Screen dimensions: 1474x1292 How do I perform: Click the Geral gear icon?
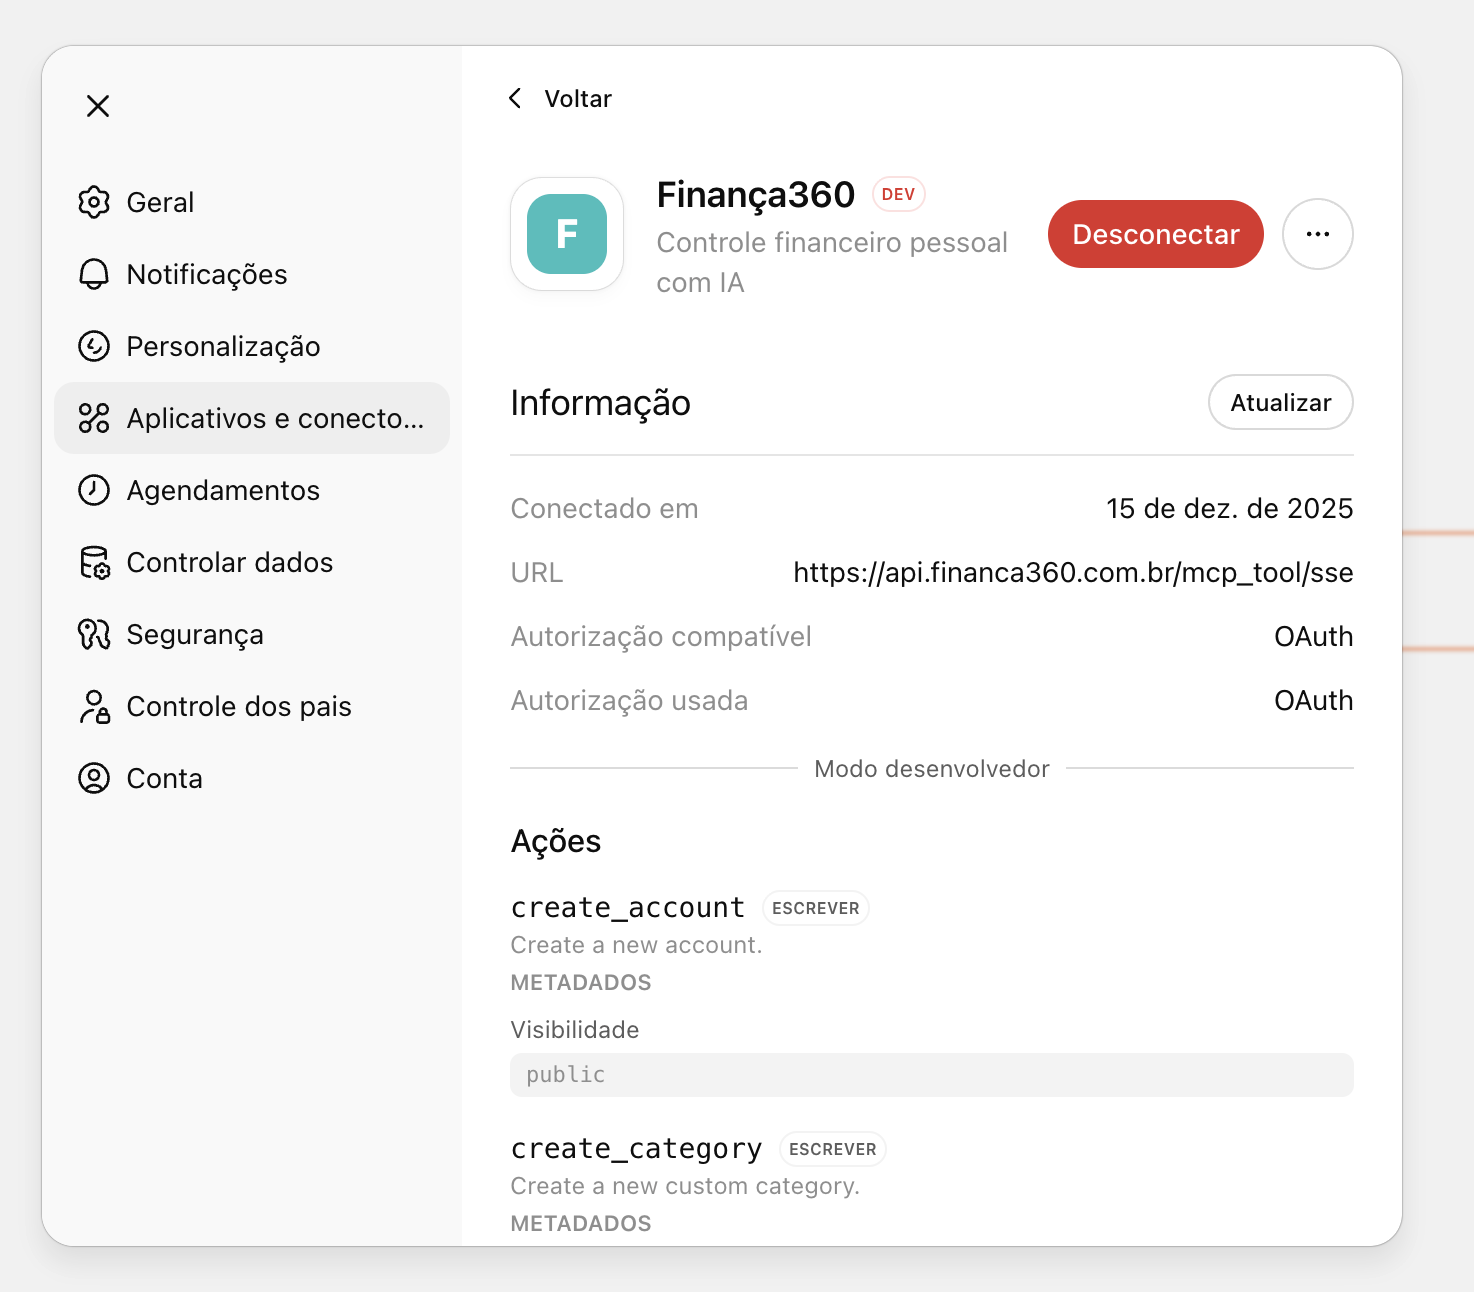[x=94, y=202]
